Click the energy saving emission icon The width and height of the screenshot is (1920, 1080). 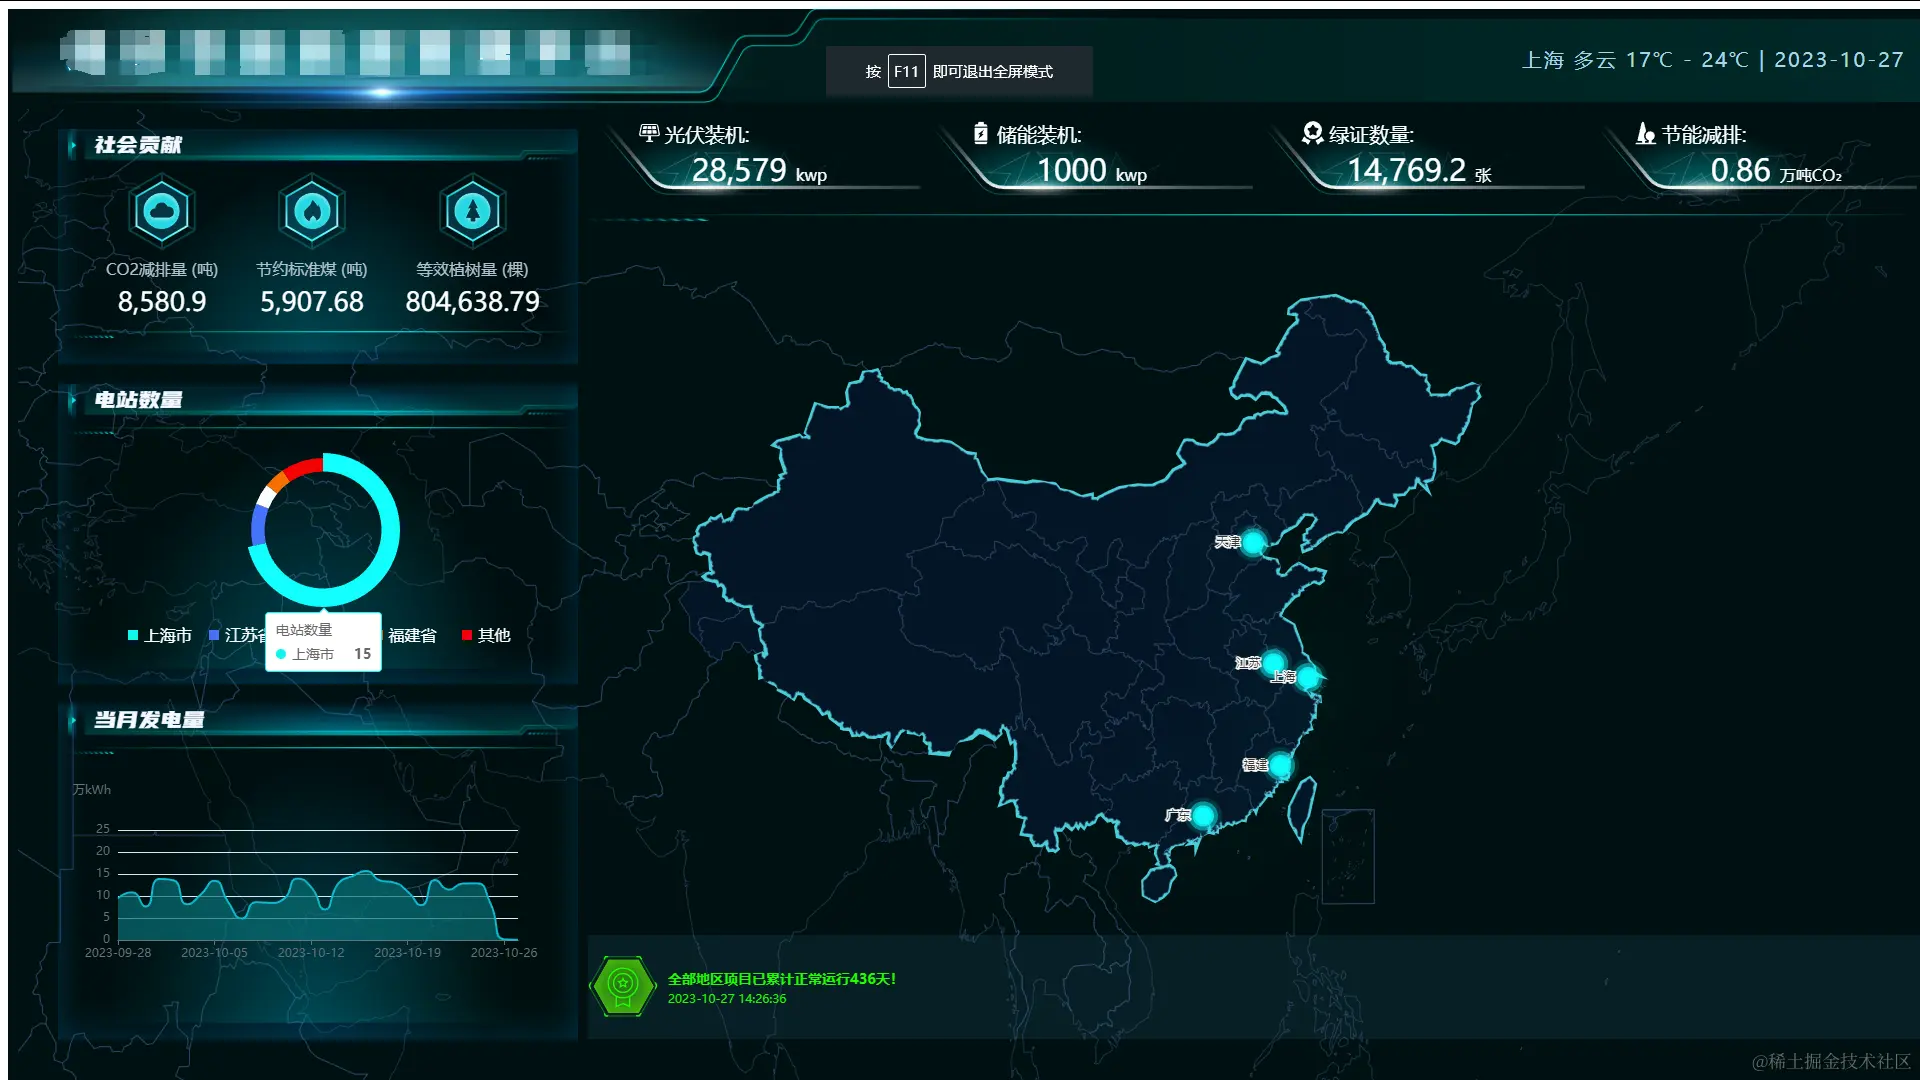[1645, 133]
